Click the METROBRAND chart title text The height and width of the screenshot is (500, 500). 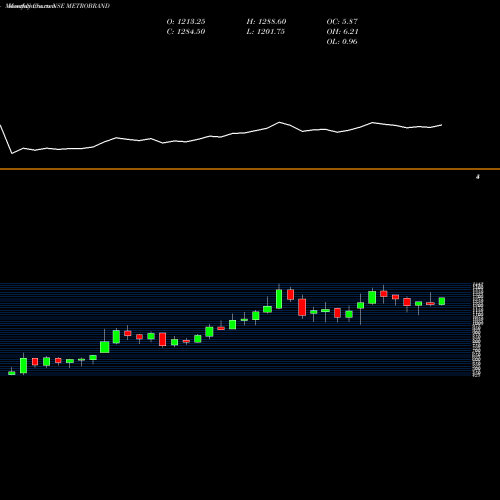click(58, 6)
